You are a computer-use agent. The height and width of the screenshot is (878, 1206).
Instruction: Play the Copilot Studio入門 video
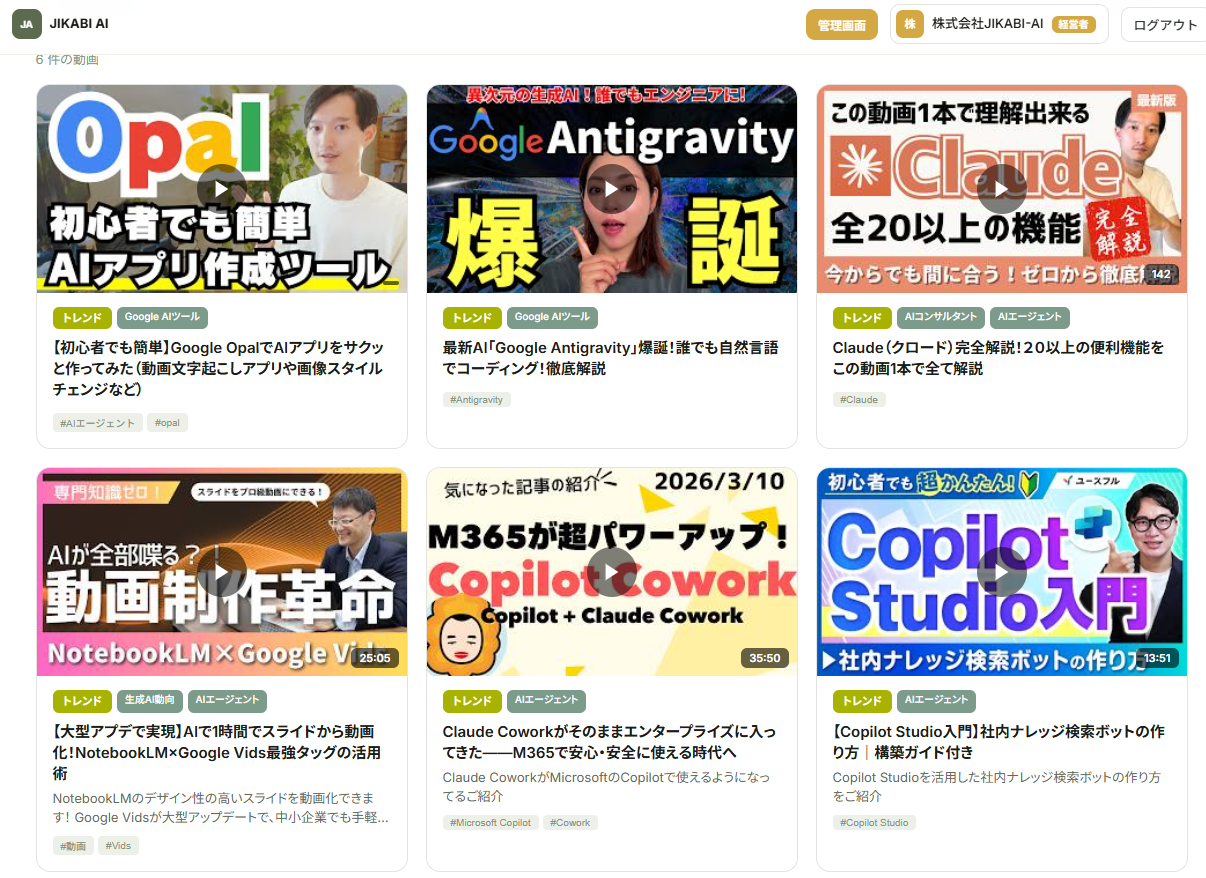point(1002,572)
